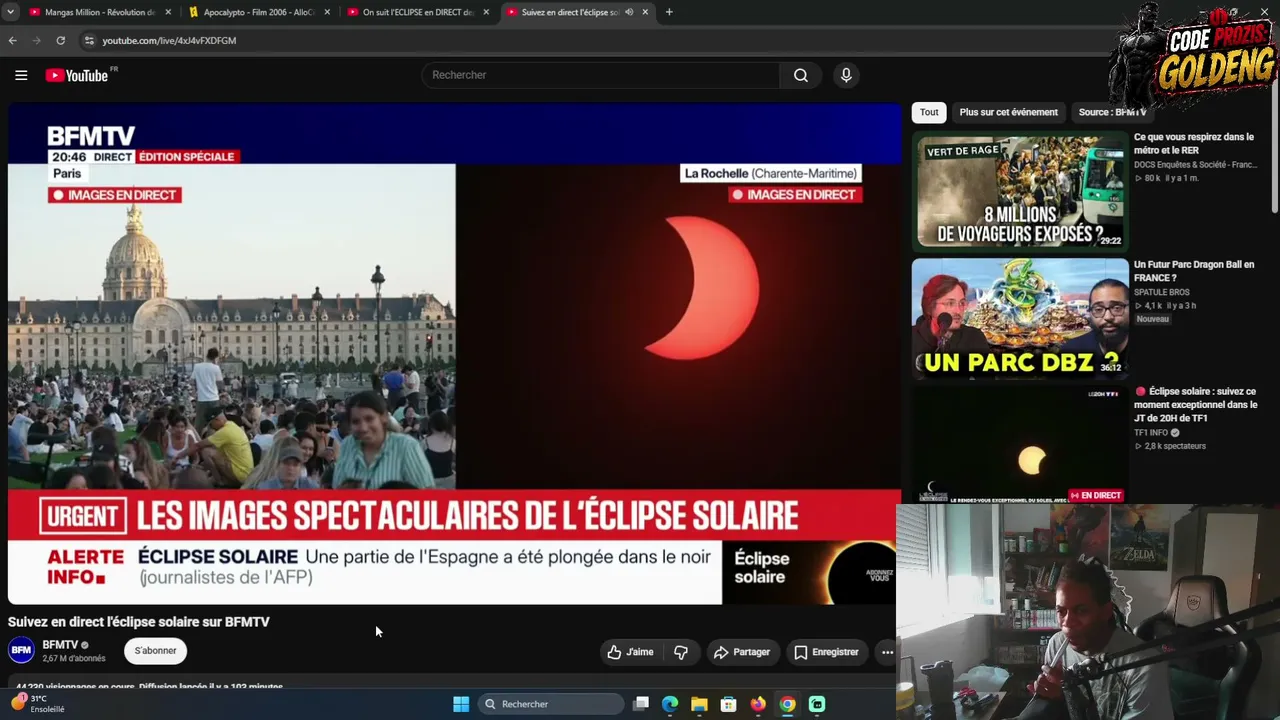Open the tab search chevron
The image size is (1280, 720).
pos(13,12)
